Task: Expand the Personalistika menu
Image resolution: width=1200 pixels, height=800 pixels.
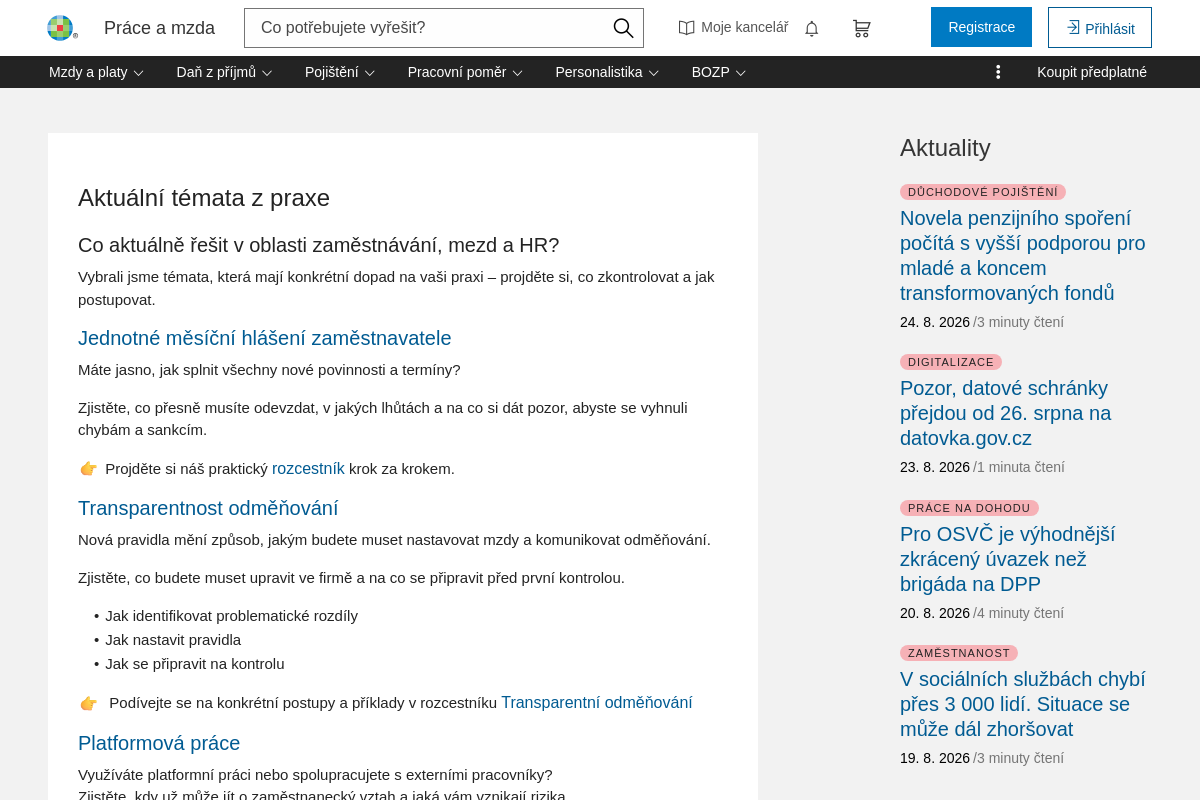Action: (607, 72)
